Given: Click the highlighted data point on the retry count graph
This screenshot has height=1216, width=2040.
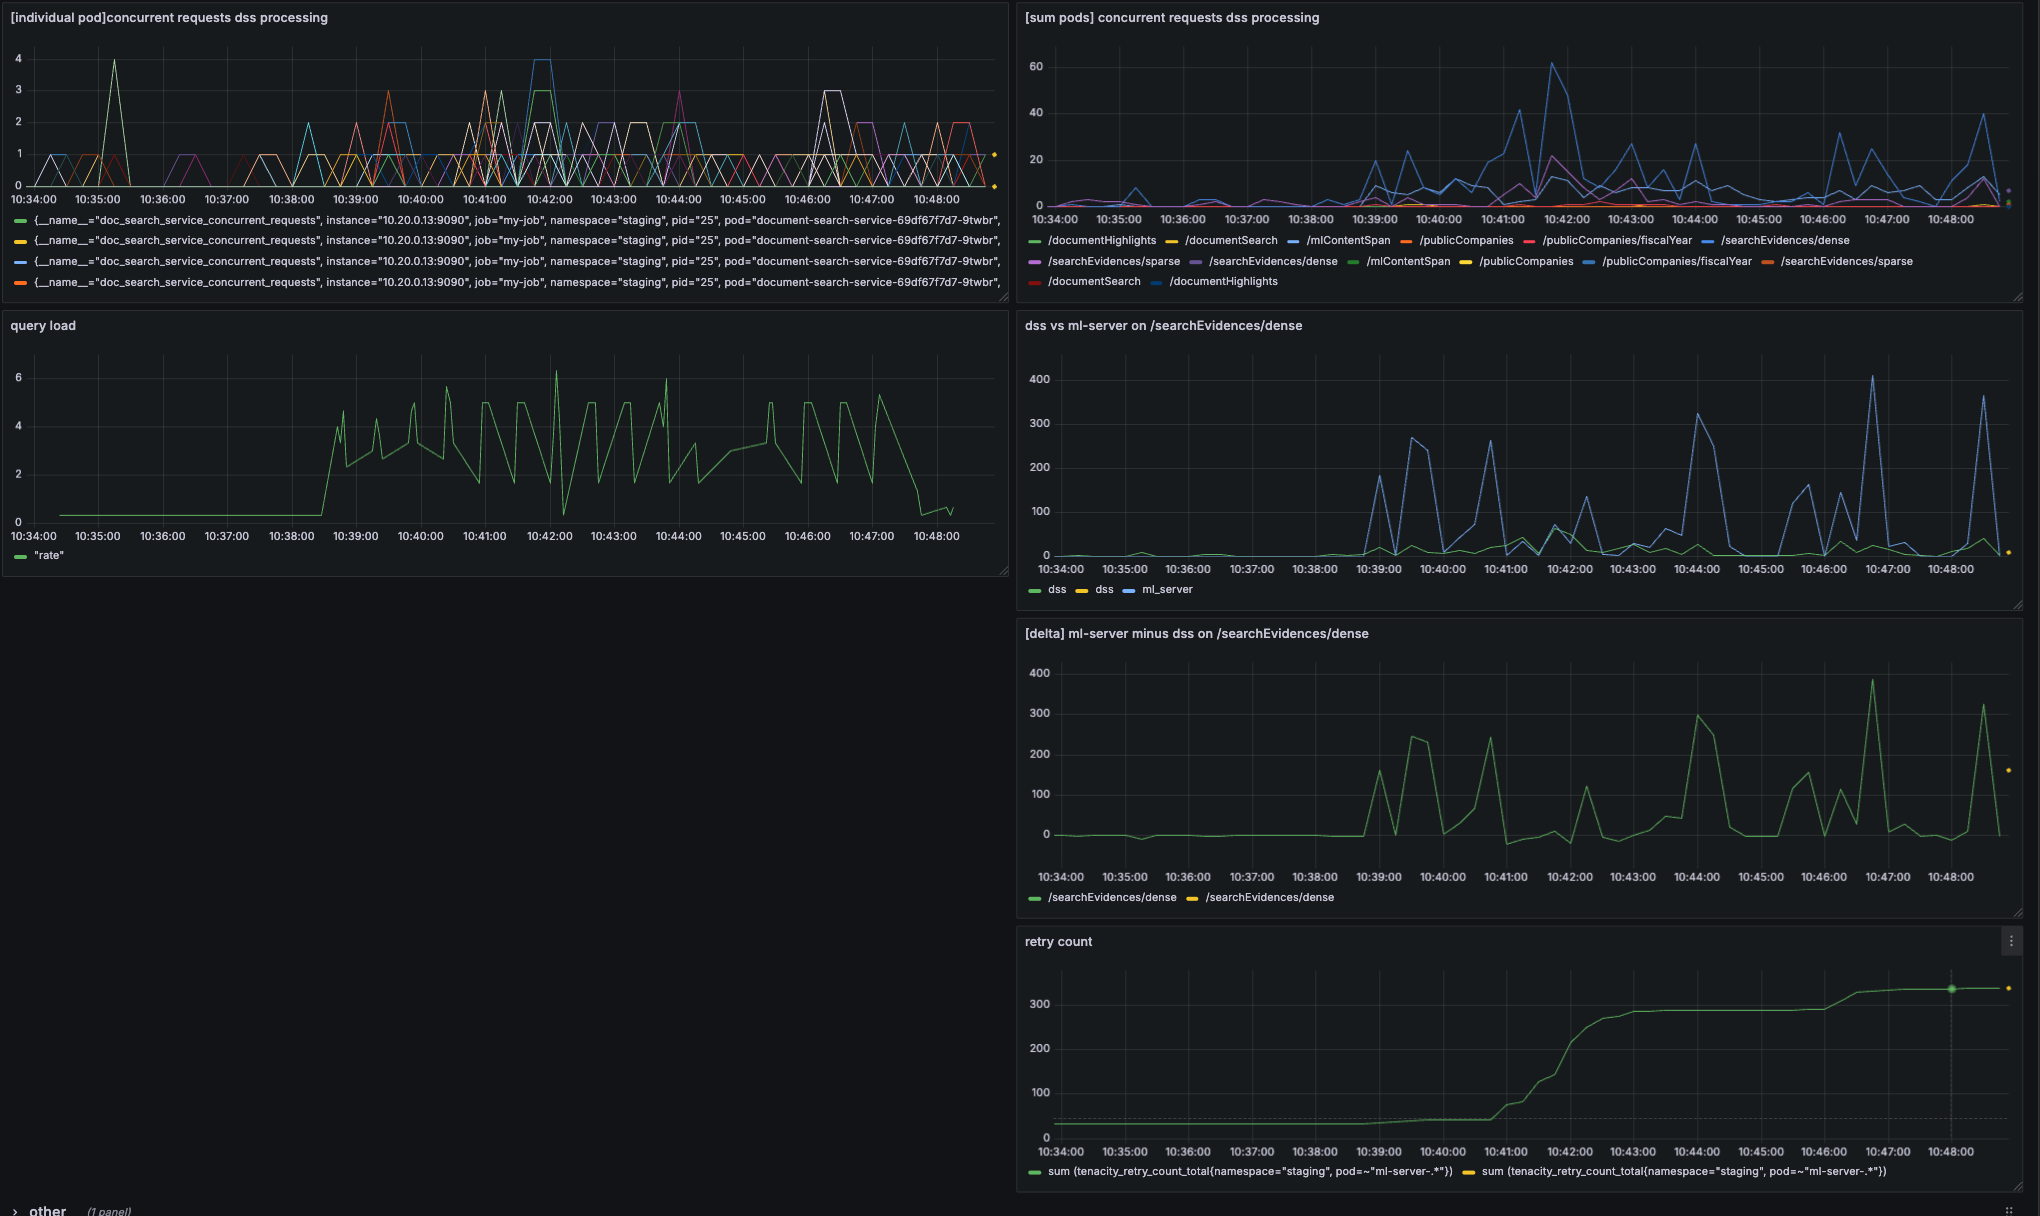Looking at the screenshot, I should point(1951,989).
